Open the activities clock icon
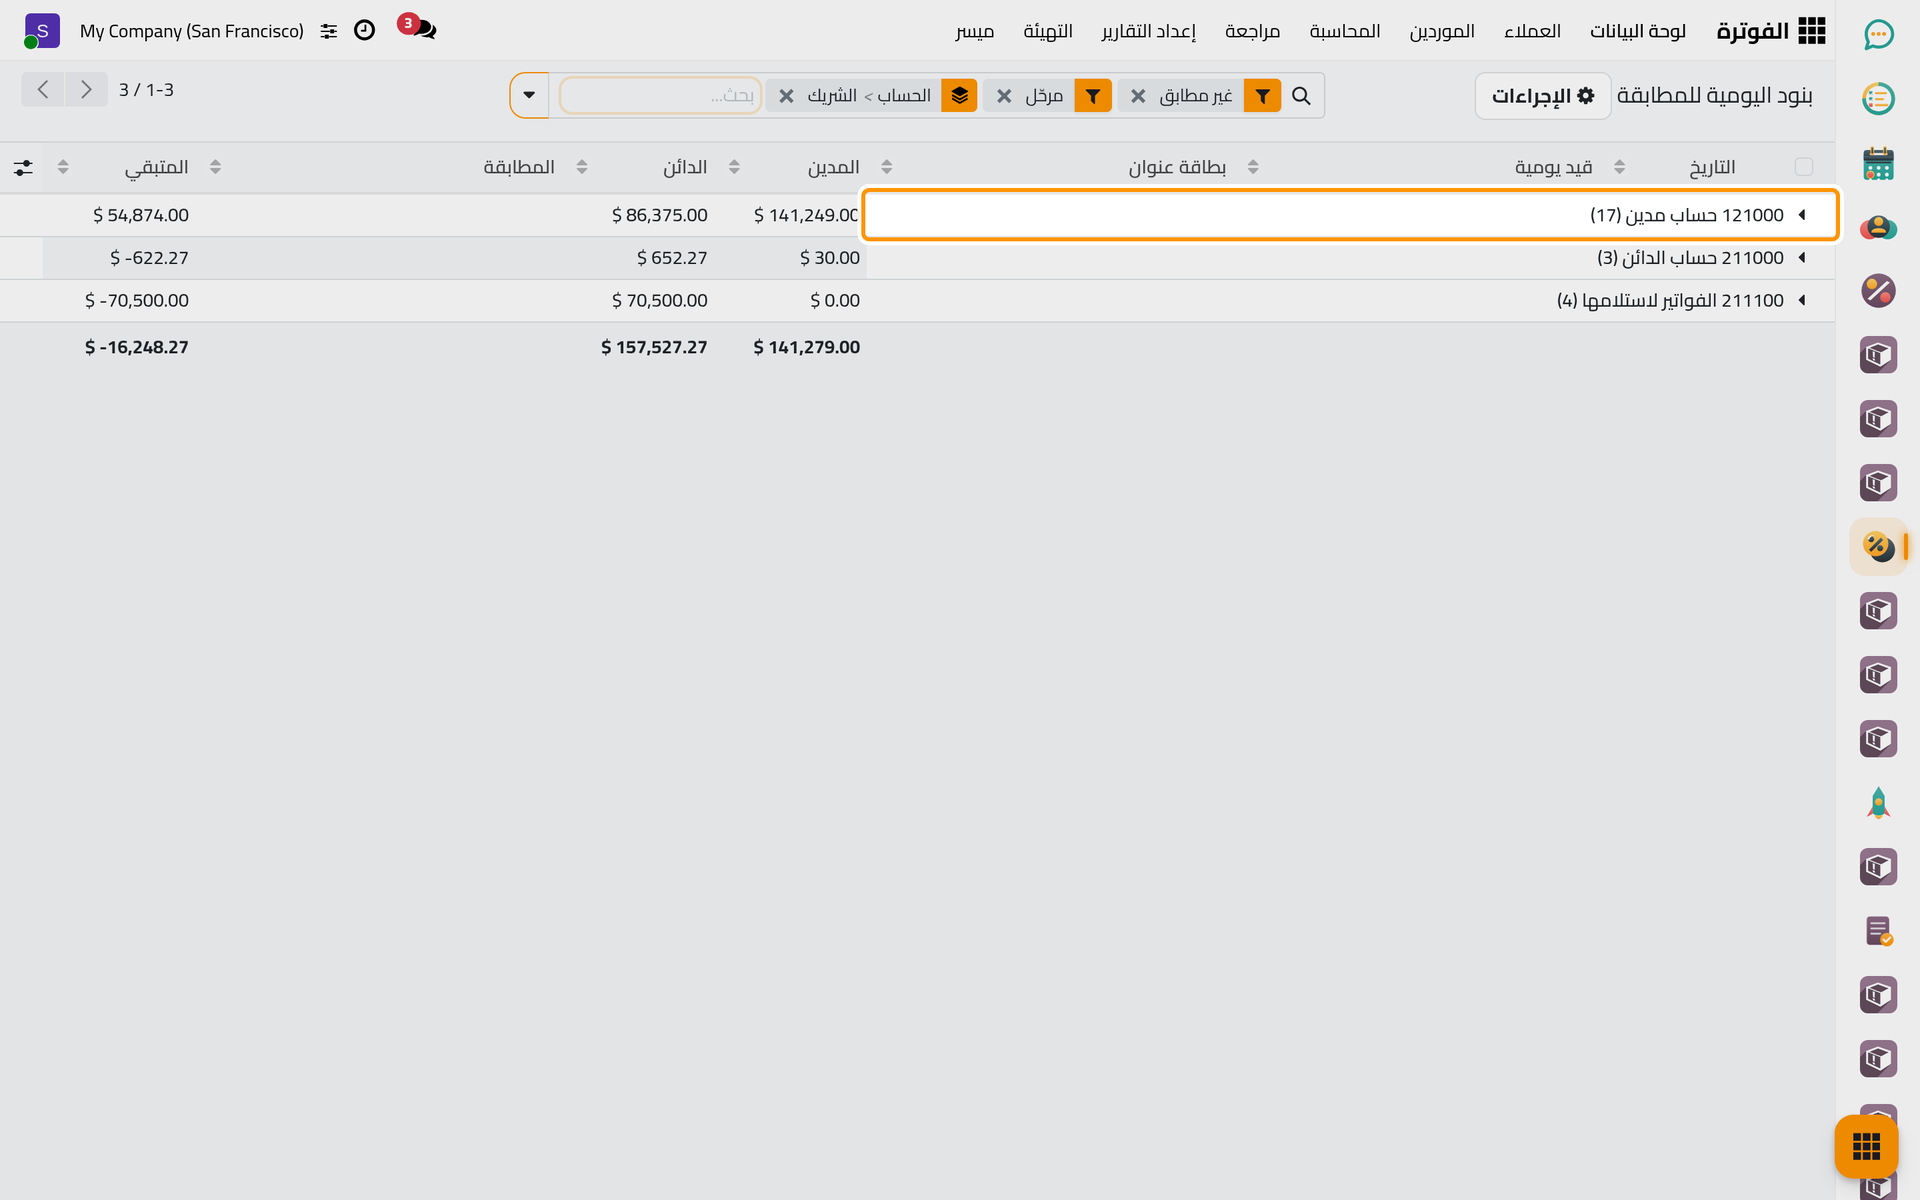 pos(365,31)
